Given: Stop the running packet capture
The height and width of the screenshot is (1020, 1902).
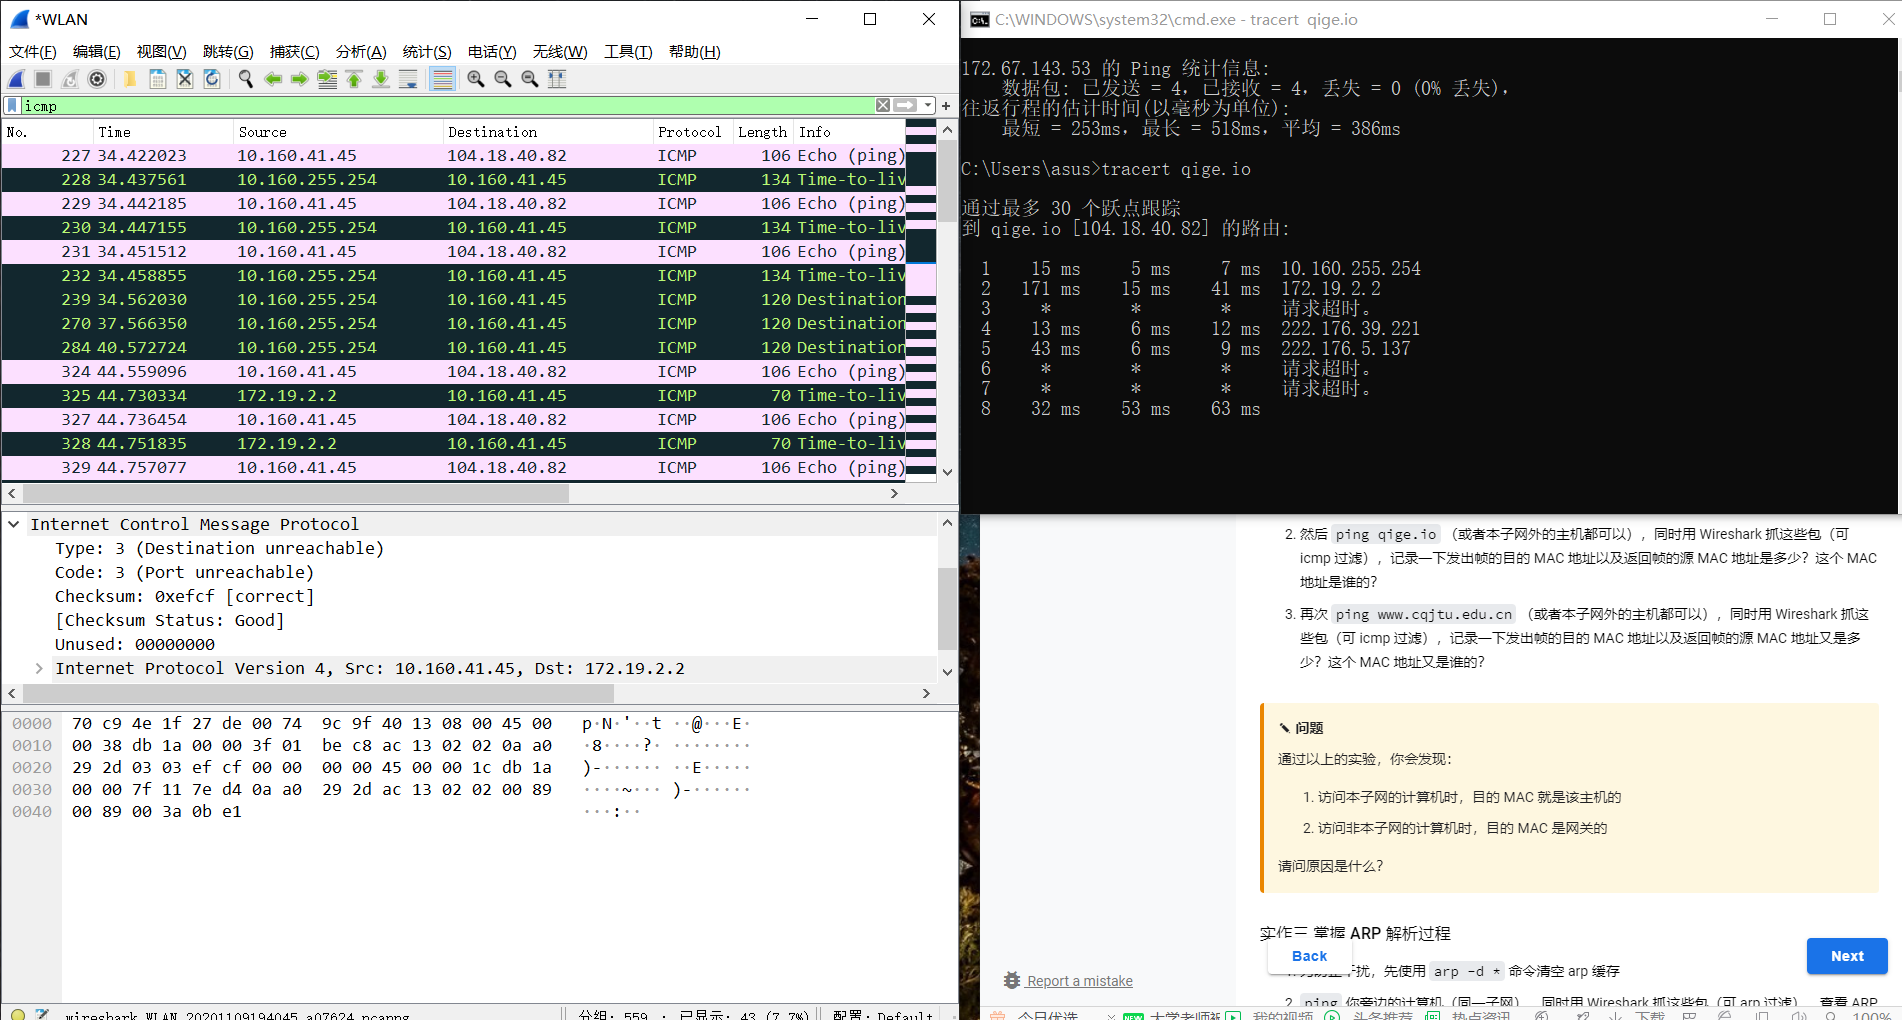Looking at the screenshot, I should 43,79.
